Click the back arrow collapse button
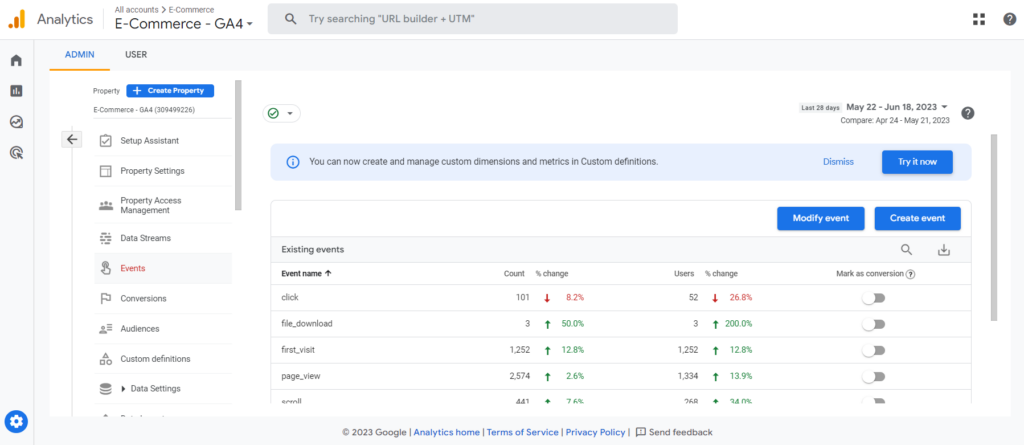1024x445 pixels. tap(72, 140)
